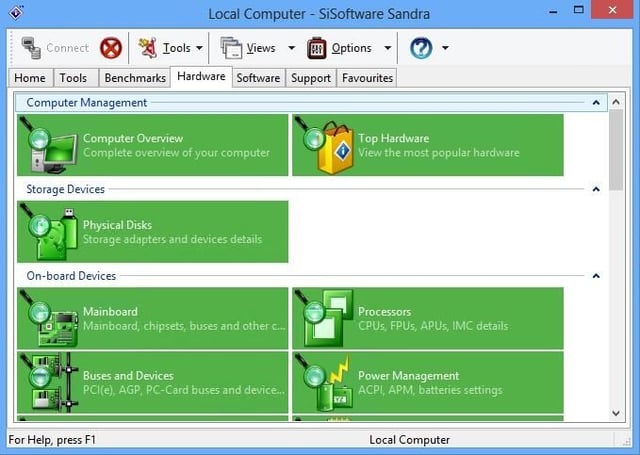This screenshot has height=455, width=640.
Task: Click 'ACPI, APM, batteries settings' text
Action: (x=430, y=390)
